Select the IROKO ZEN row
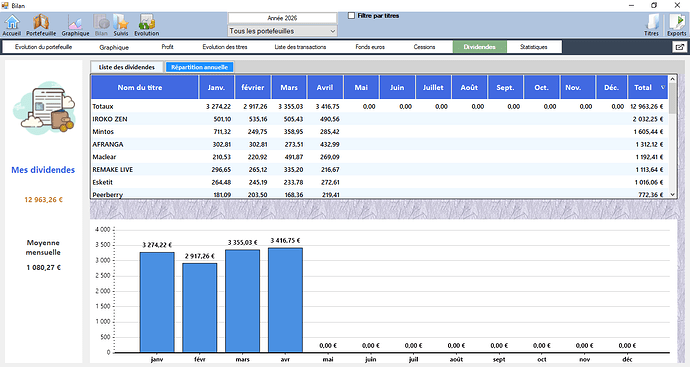 (x=380, y=119)
